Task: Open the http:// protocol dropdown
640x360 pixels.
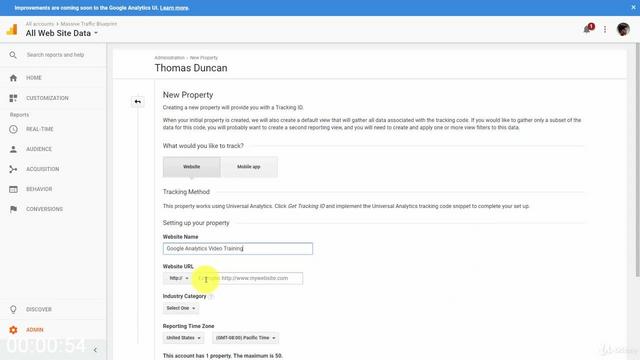Action: tap(179, 278)
